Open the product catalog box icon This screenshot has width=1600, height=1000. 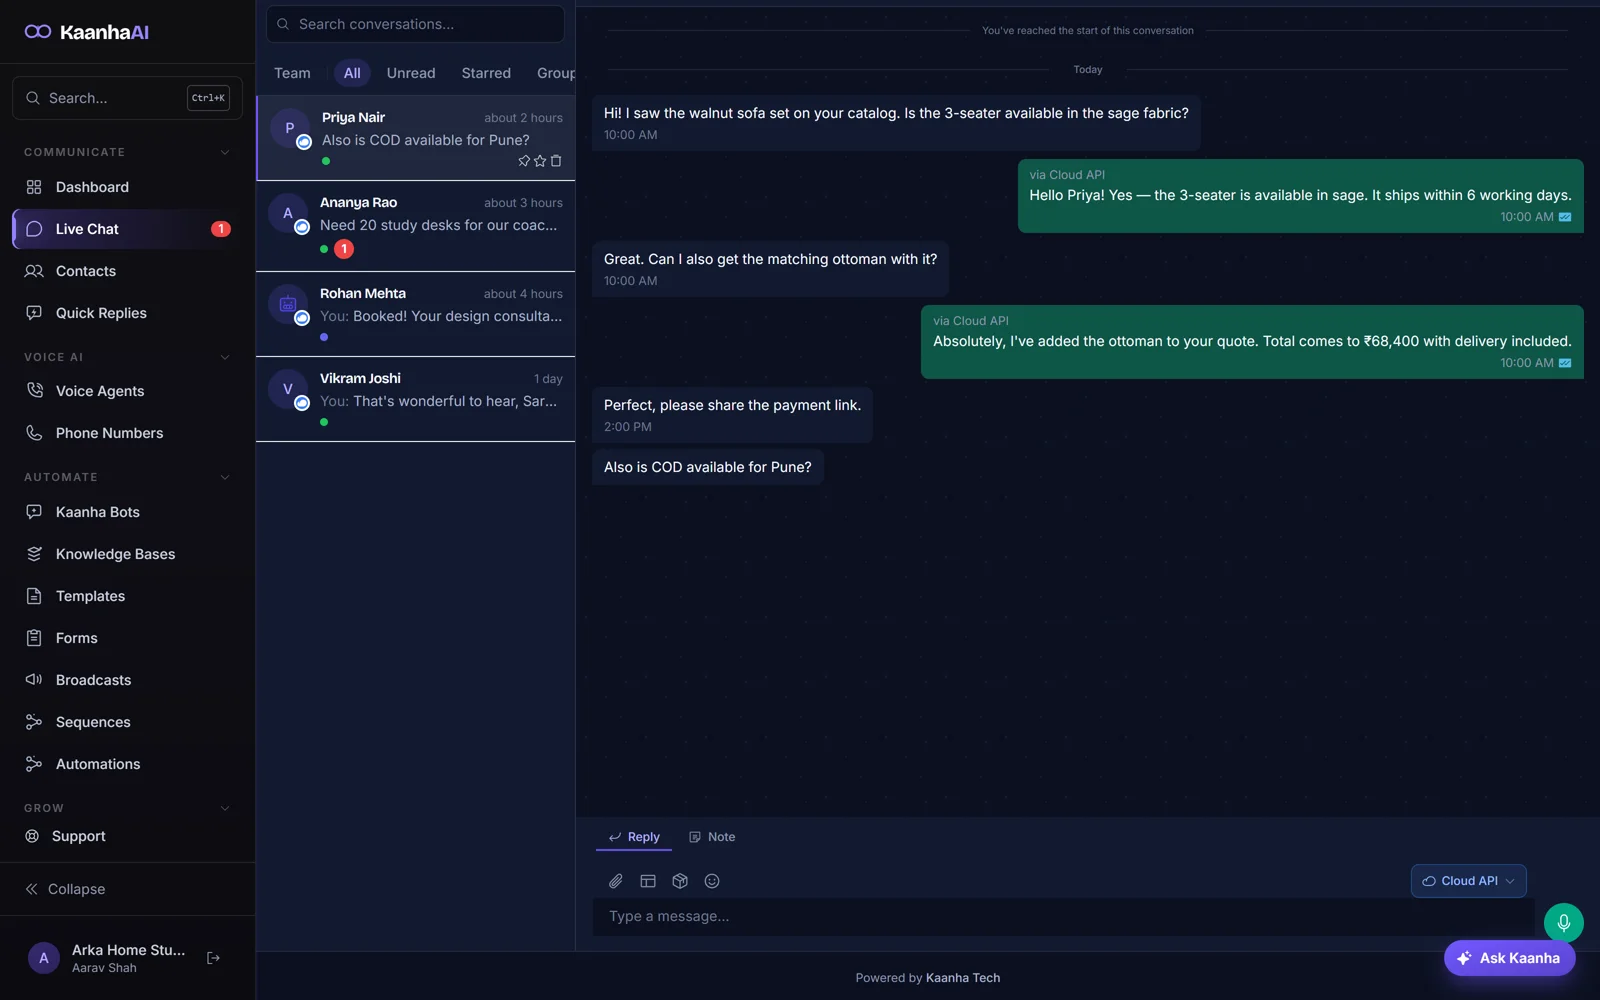point(680,881)
